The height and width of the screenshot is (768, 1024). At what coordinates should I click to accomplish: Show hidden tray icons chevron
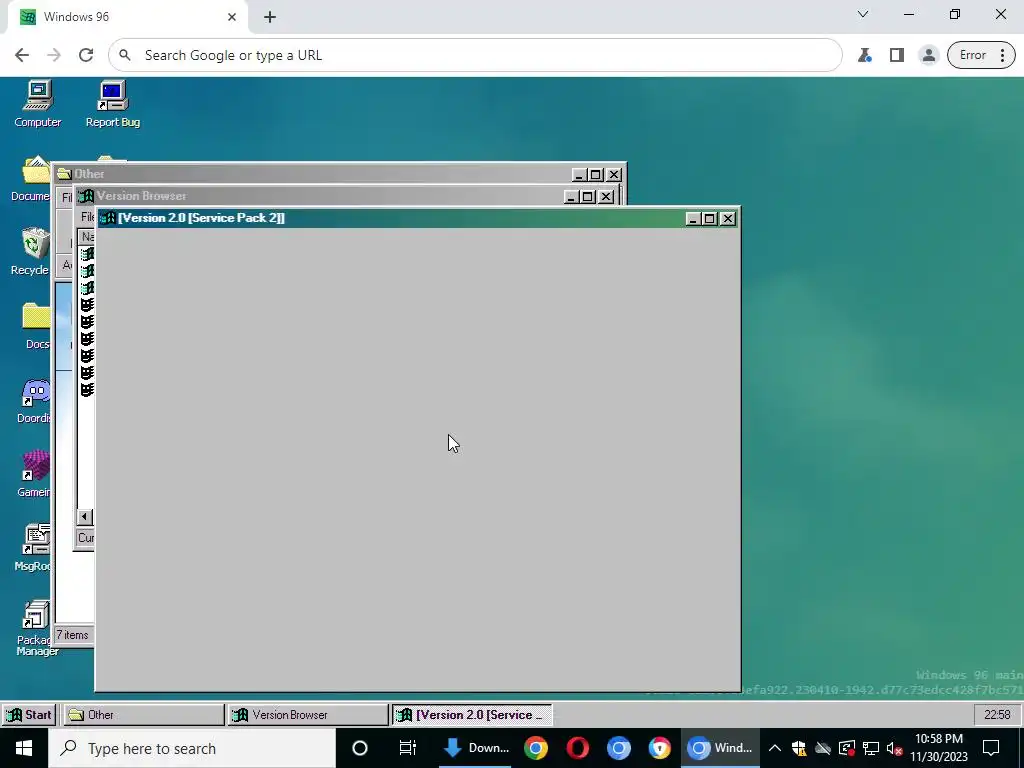point(775,748)
